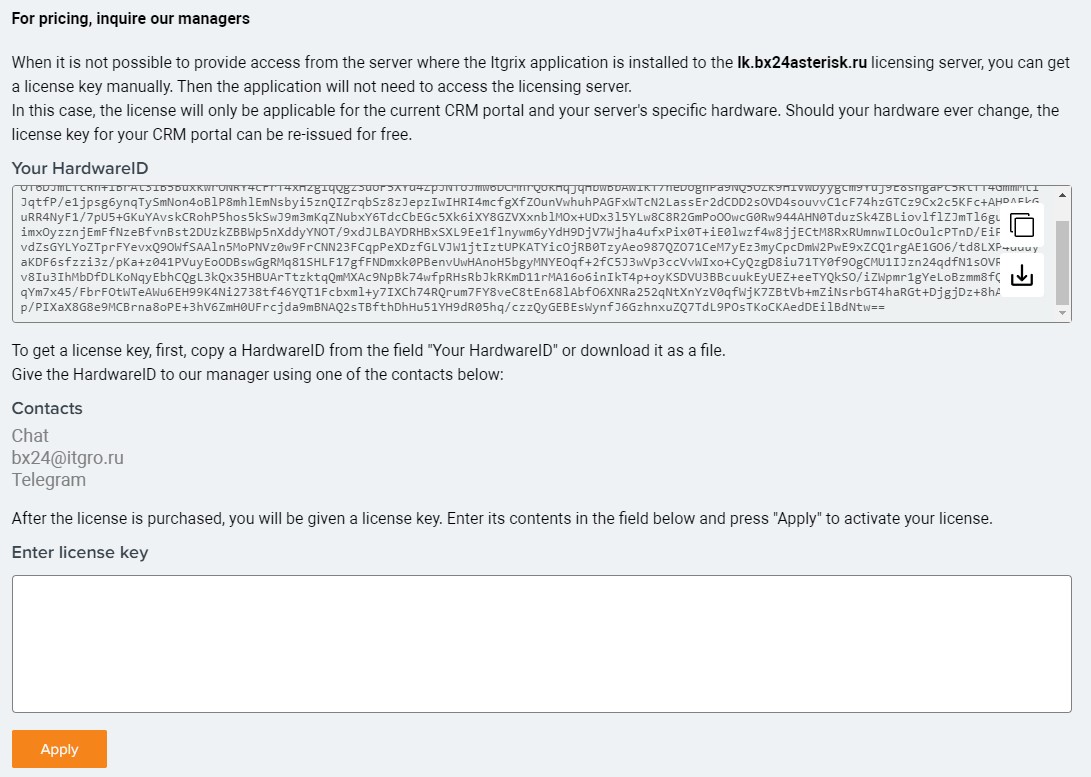The height and width of the screenshot is (777, 1091).
Task: Click the HardwareID scrollbar thumb
Action: 1062,263
